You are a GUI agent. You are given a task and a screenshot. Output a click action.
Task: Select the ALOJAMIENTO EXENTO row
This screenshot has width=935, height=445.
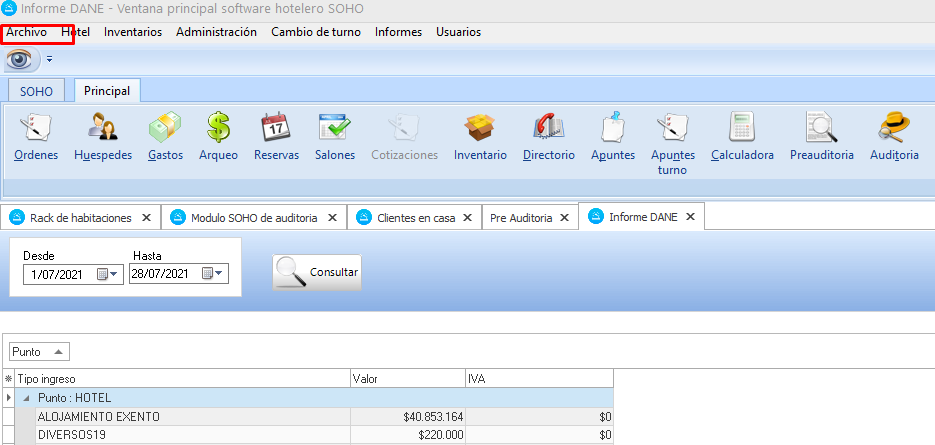tap(190, 416)
